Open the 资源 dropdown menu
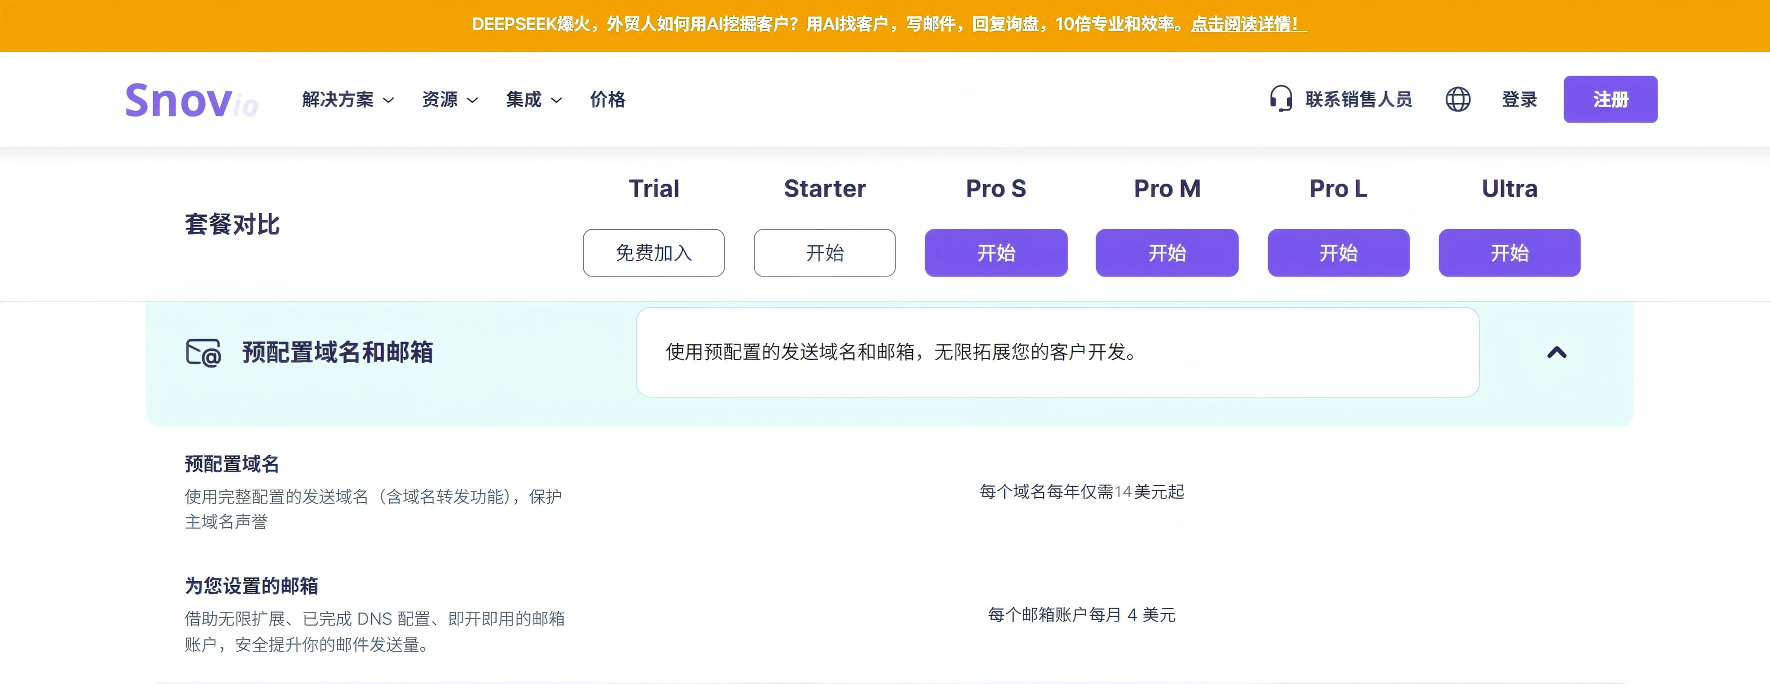The height and width of the screenshot is (684, 1770). pyautogui.click(x=450, y=100)
